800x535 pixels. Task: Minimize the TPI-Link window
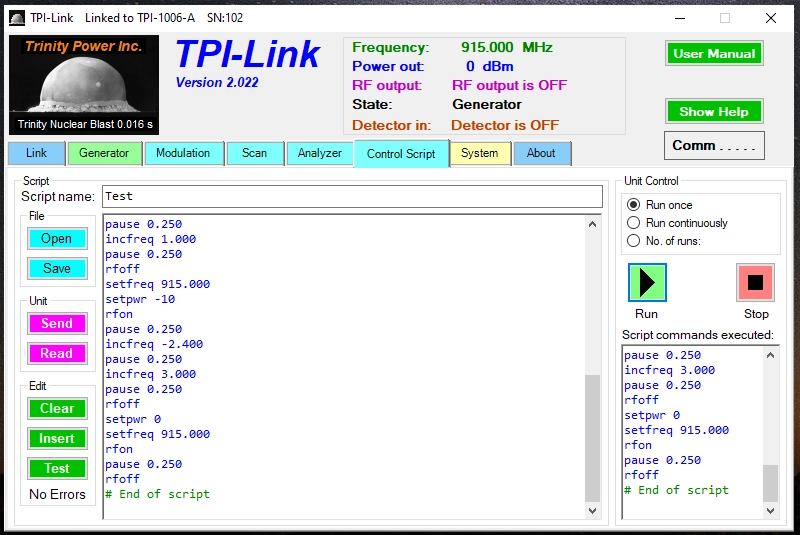point(680,18)
